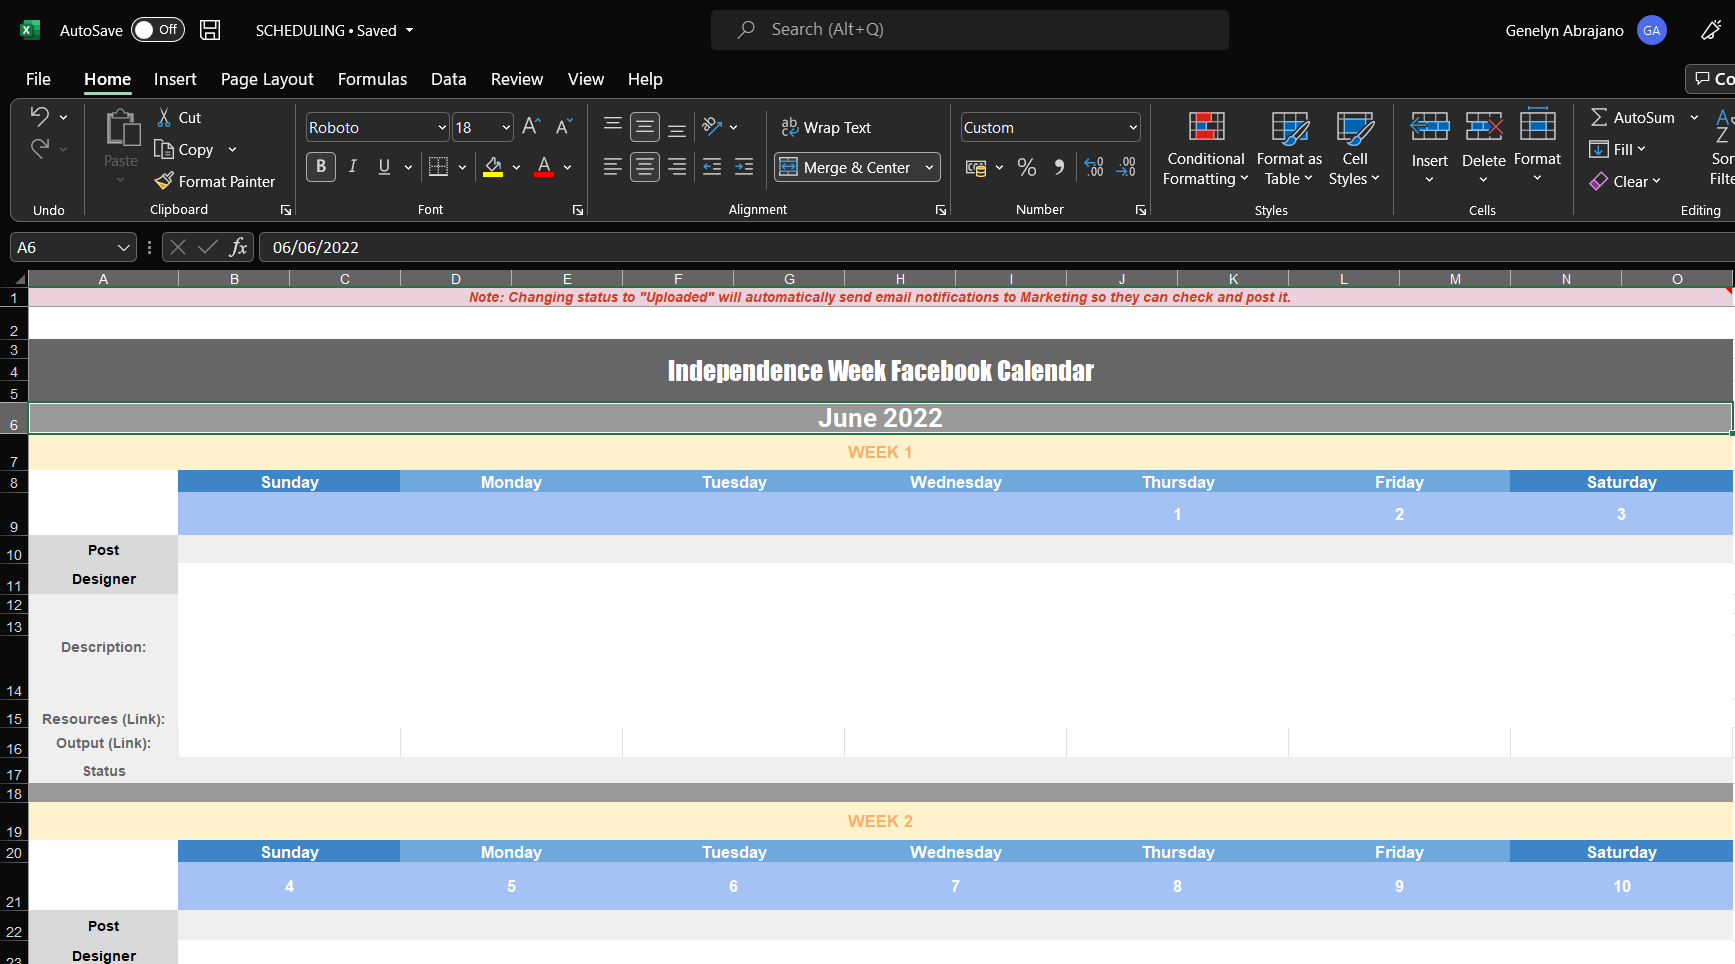Apply the yellow Fill Color swatch
Screen dimensions: 1735x964
[493, 167]
